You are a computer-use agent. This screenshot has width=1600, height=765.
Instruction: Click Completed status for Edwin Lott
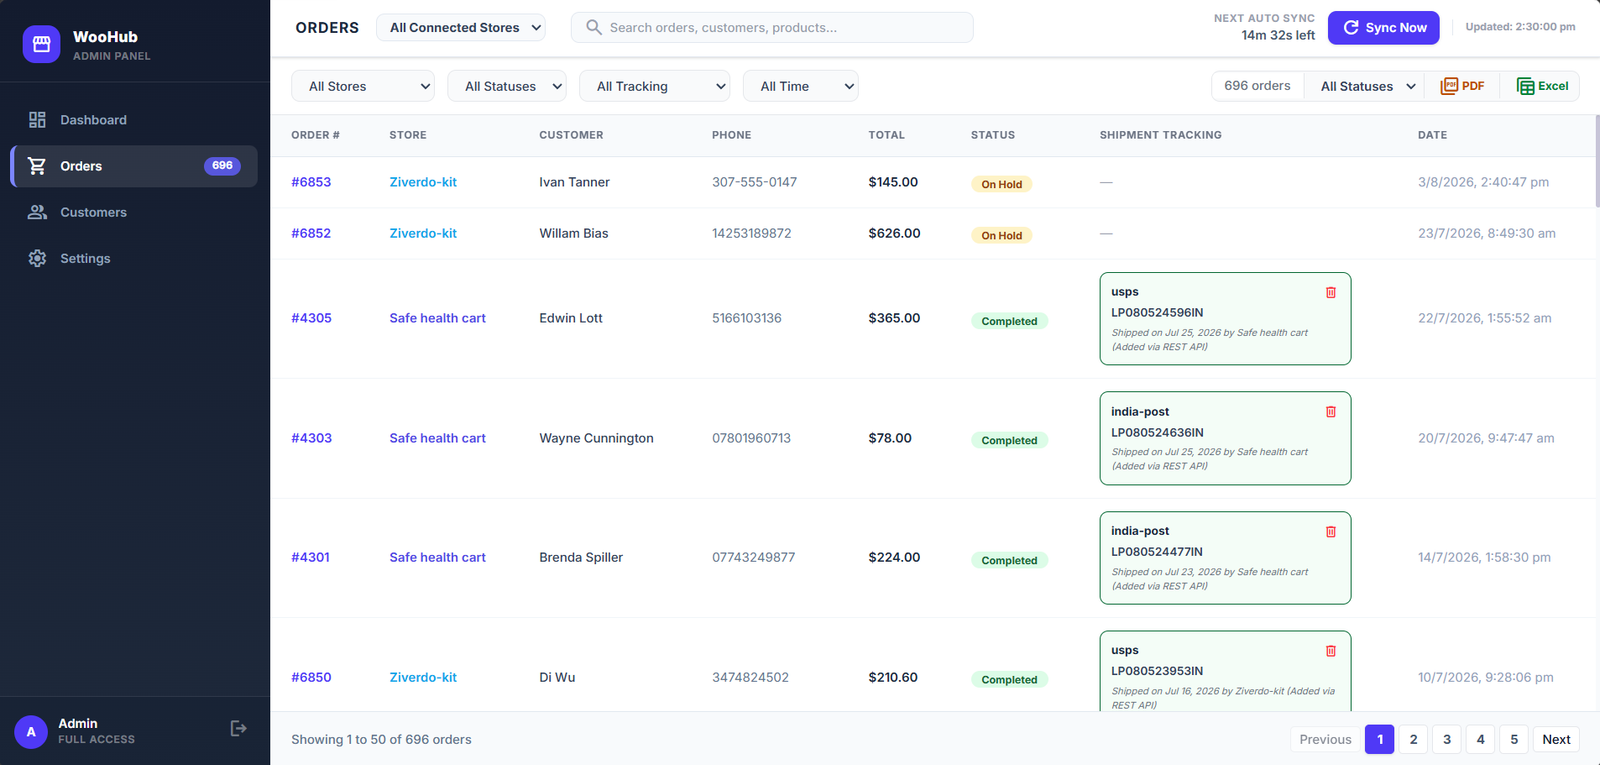pos(1009,321)
